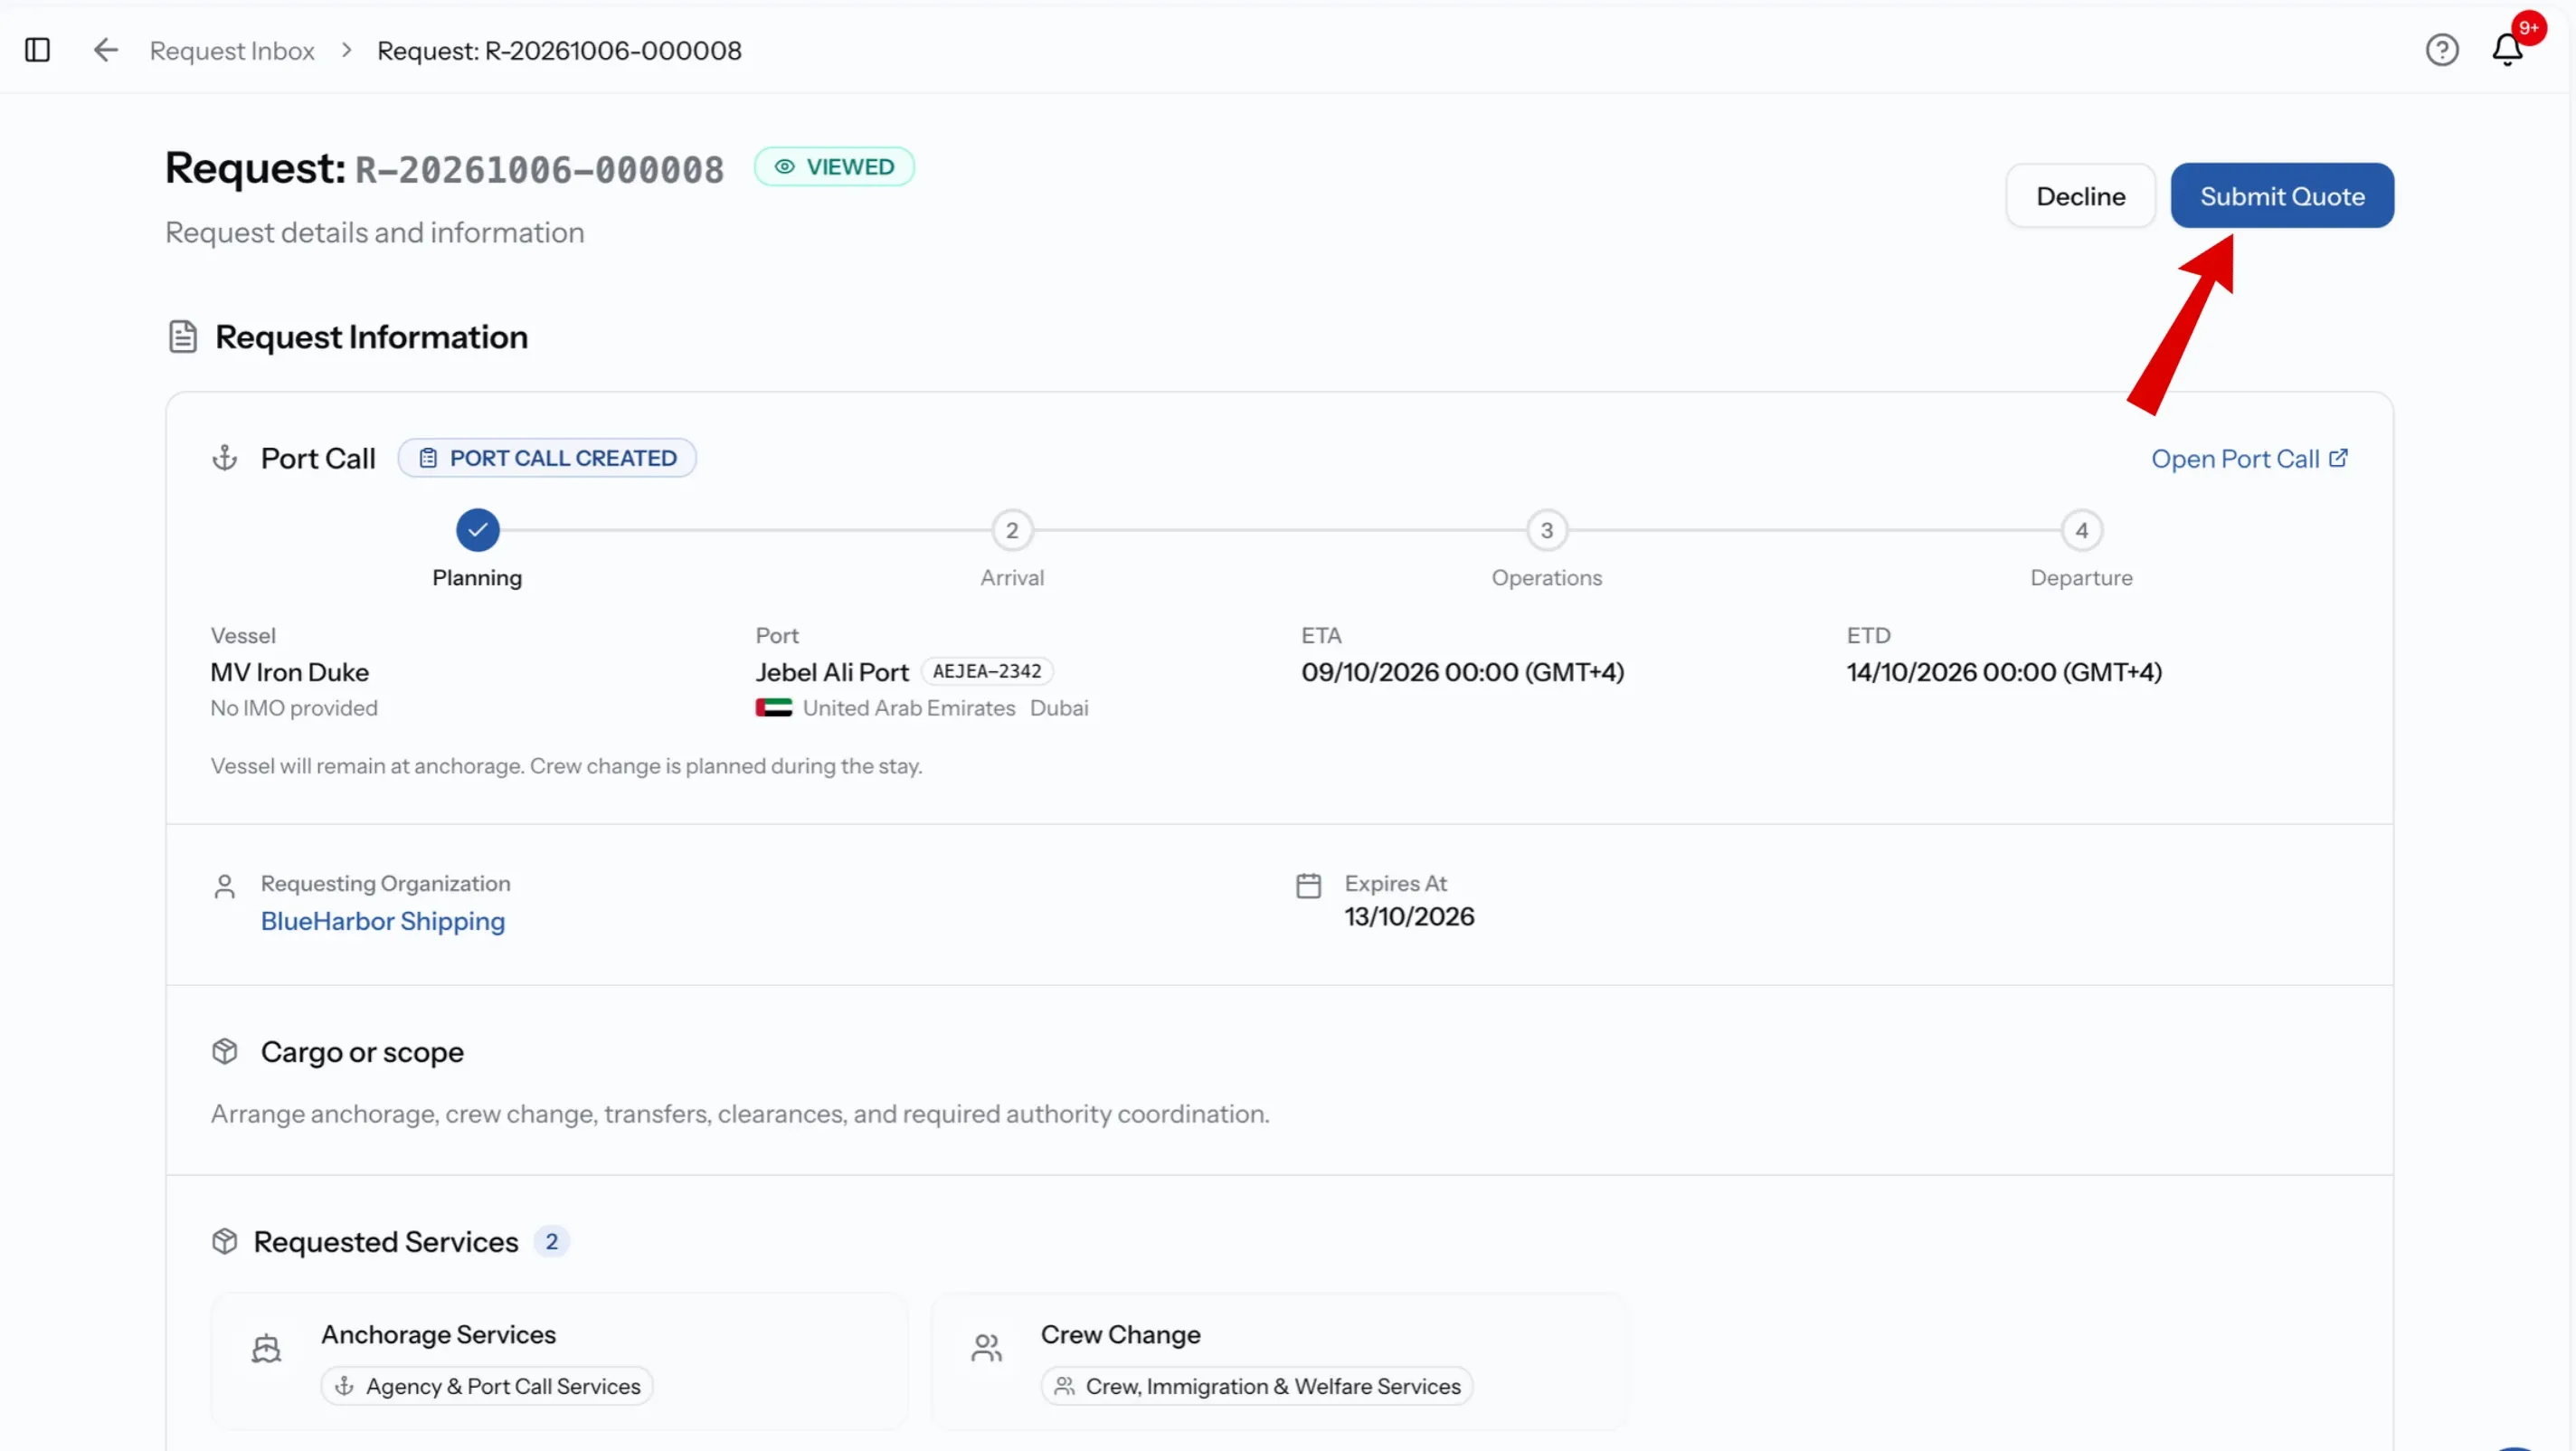Screen dimensions: 2576x1451
Task: Click ETA value '09/10/2026 00:00 (GMT+4)'
Action: 1463,672
